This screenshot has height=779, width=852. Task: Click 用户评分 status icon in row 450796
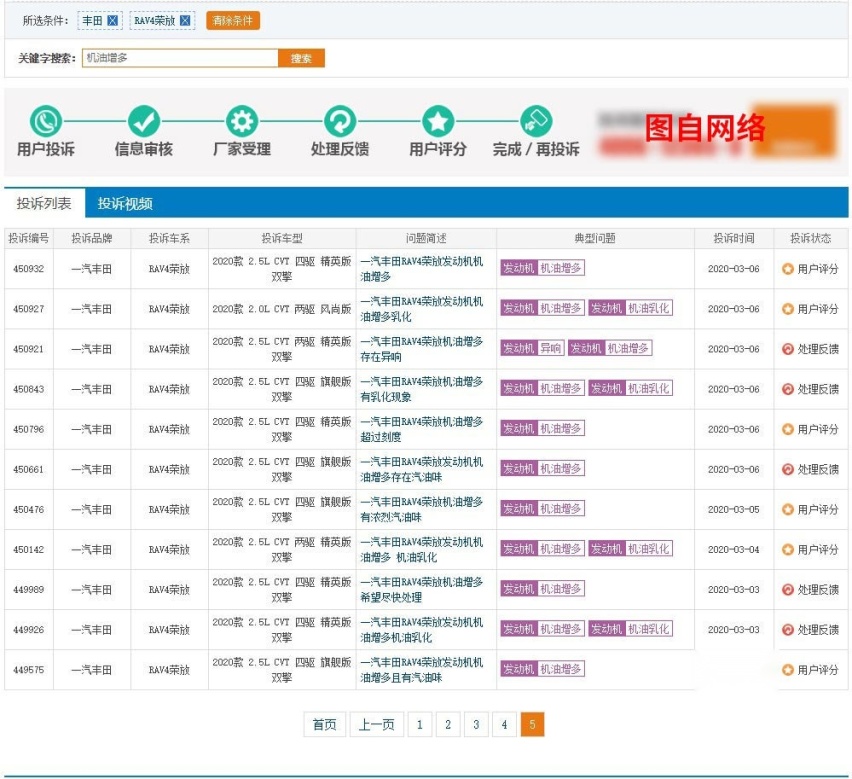coord(787,429)
